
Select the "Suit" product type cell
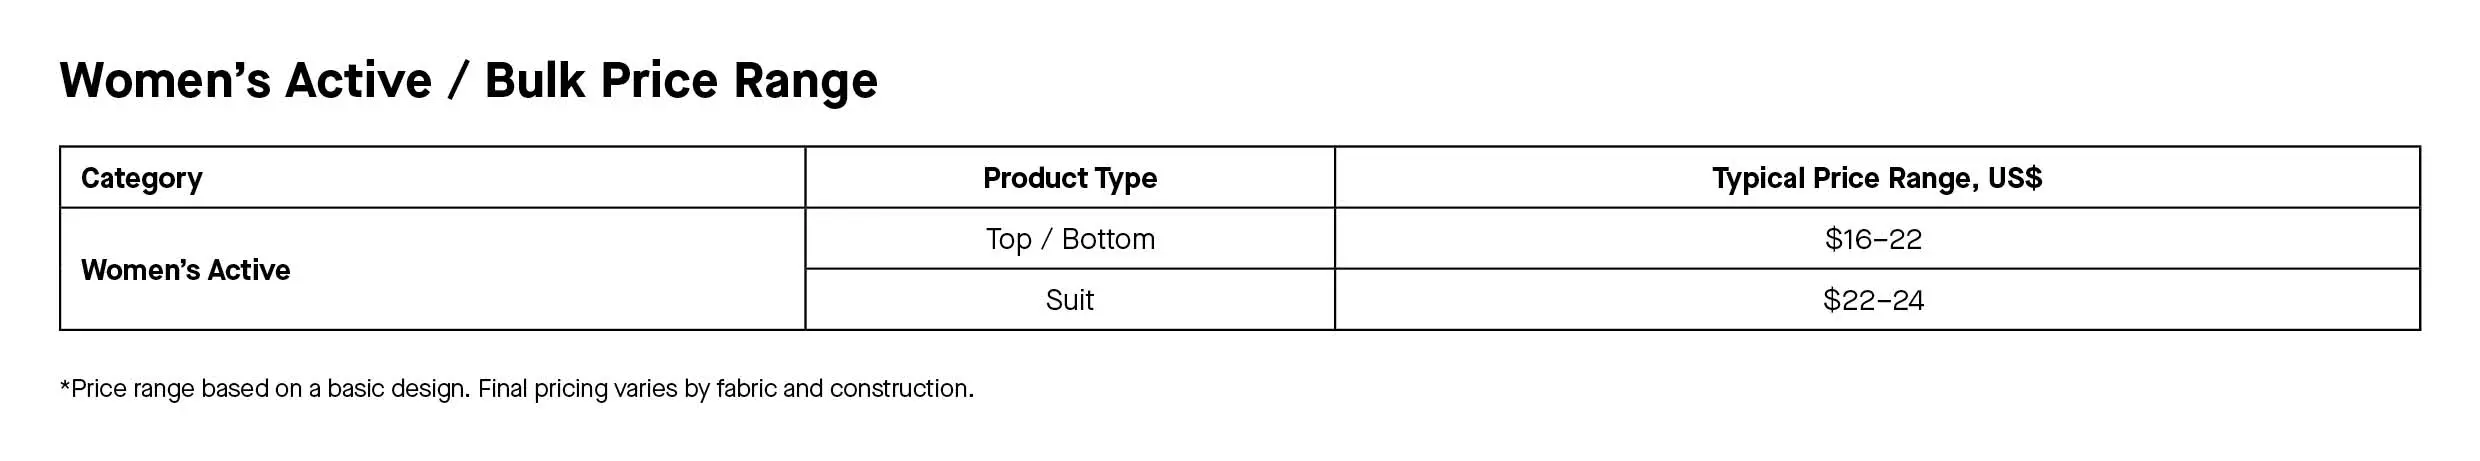click(1069, 300)
